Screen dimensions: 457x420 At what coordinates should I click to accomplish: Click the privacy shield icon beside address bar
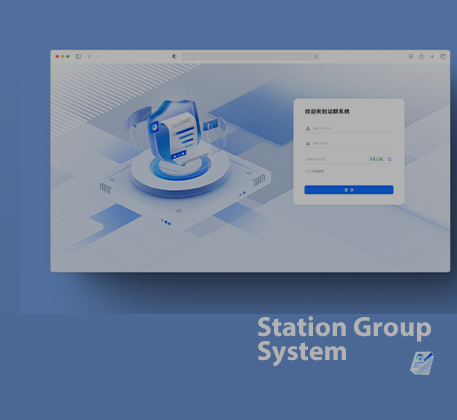[x=174, y=56]
